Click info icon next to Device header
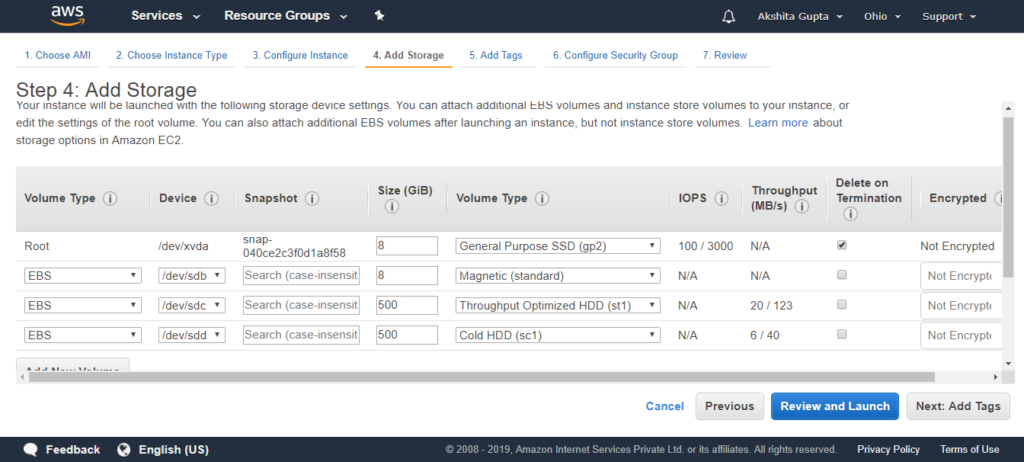 coord(211,199)
